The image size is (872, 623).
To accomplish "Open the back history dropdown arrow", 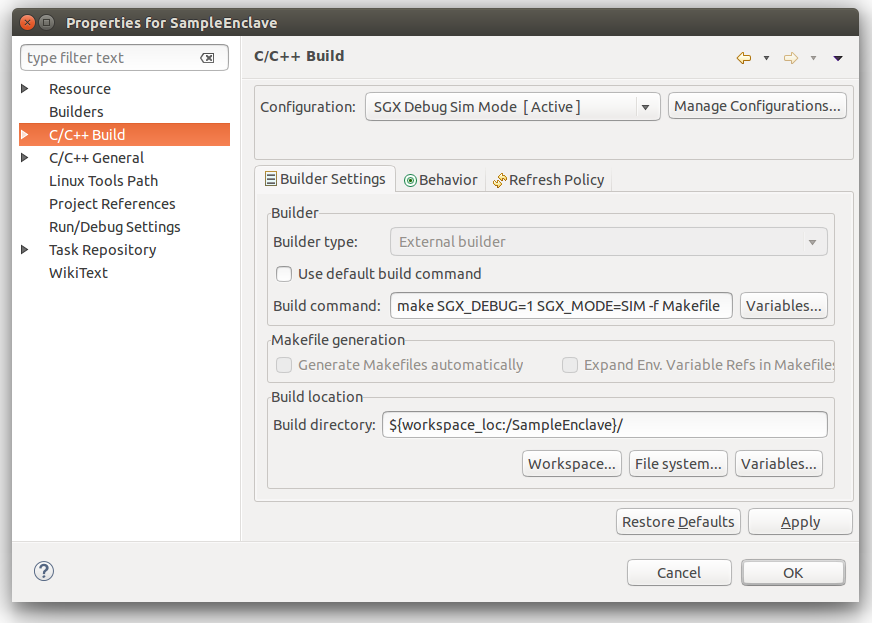I will [x=766, y=58].
